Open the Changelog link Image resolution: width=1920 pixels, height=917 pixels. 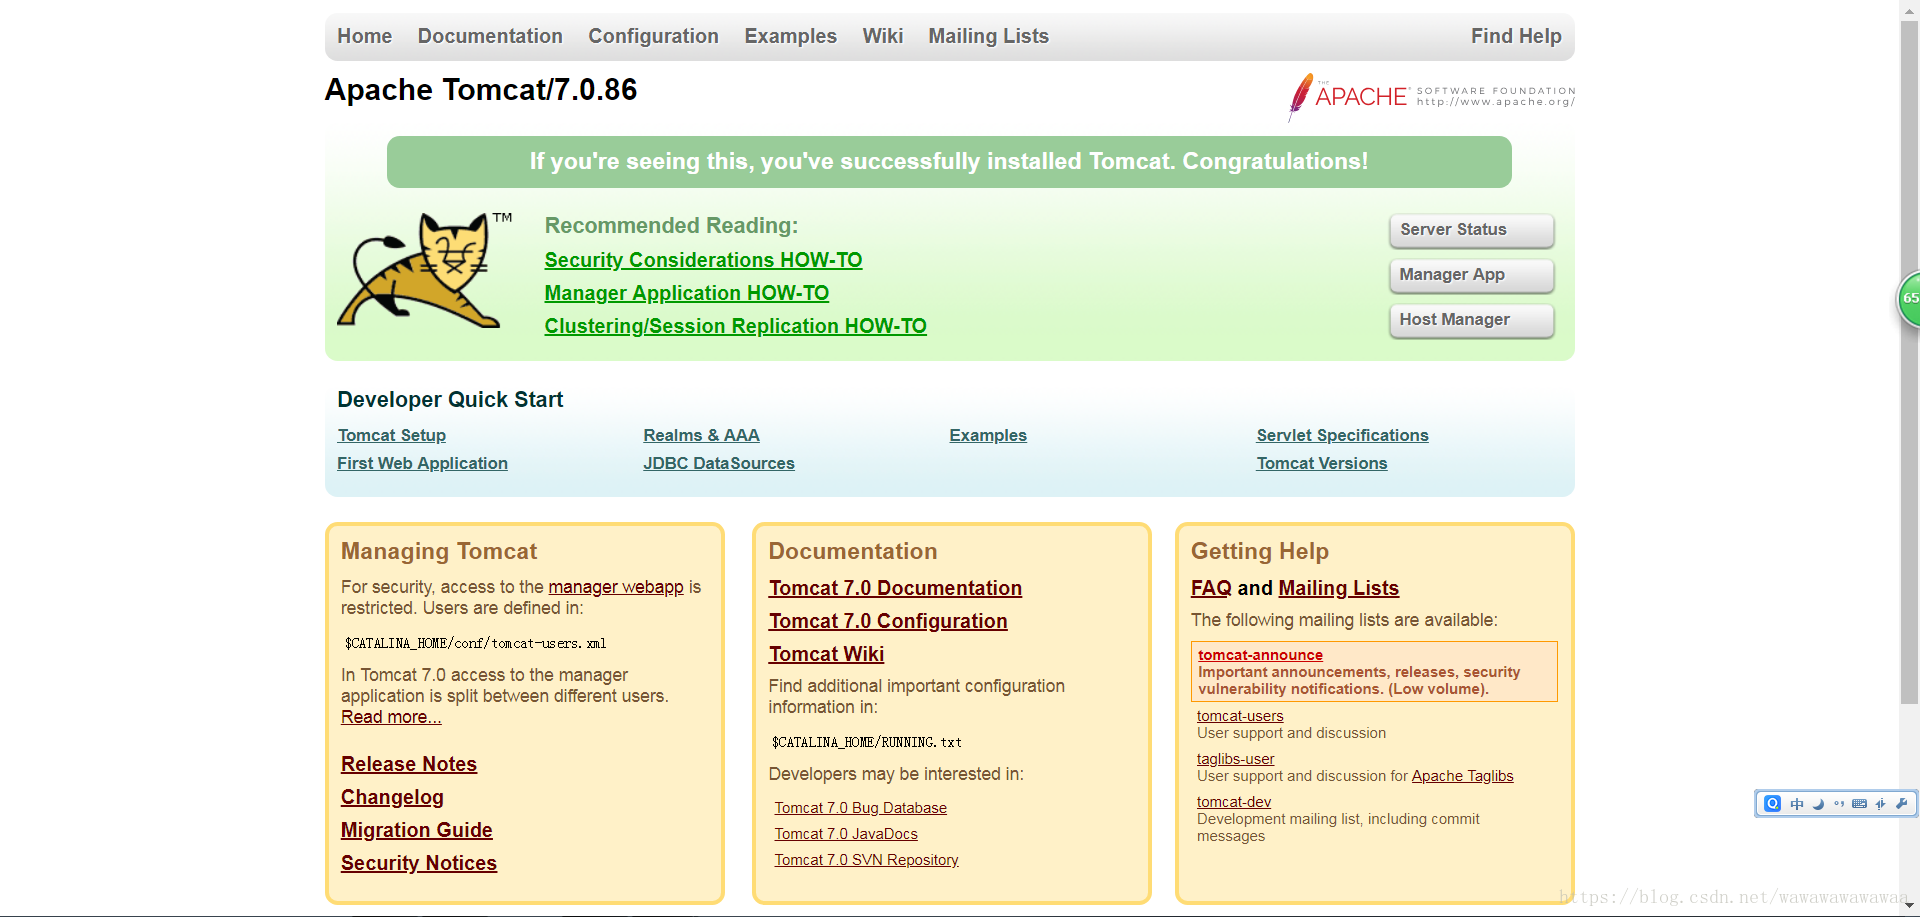tap(392, 797)
